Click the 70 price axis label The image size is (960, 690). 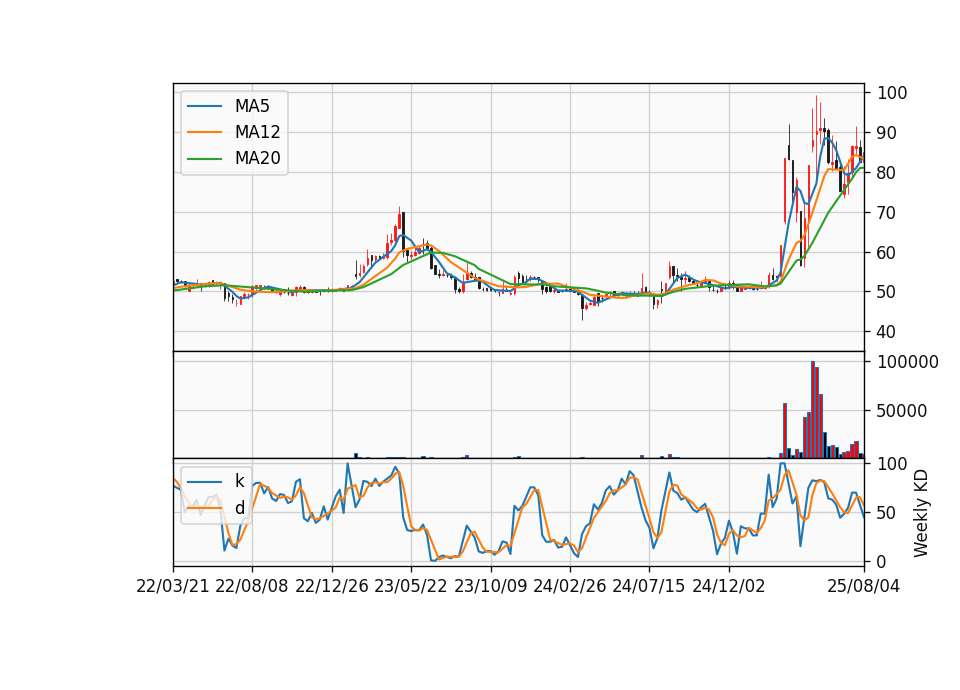[x=887, y=212]
